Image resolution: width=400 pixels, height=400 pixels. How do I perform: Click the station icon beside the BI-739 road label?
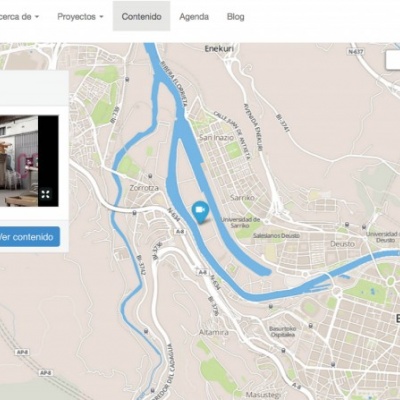point(127,79)
